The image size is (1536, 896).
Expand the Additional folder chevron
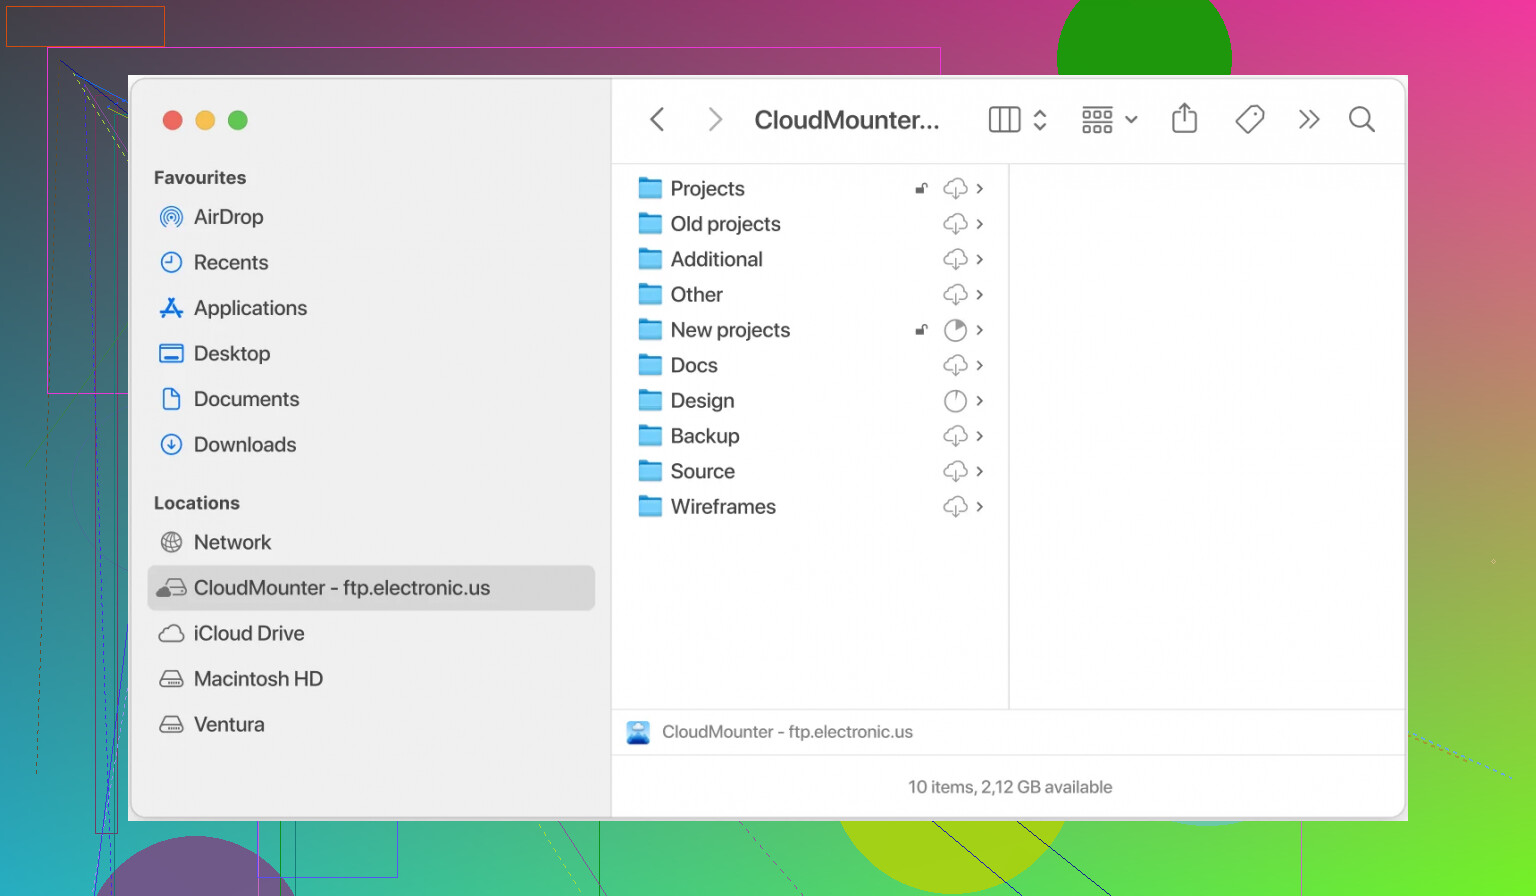[x=980, y=259]
